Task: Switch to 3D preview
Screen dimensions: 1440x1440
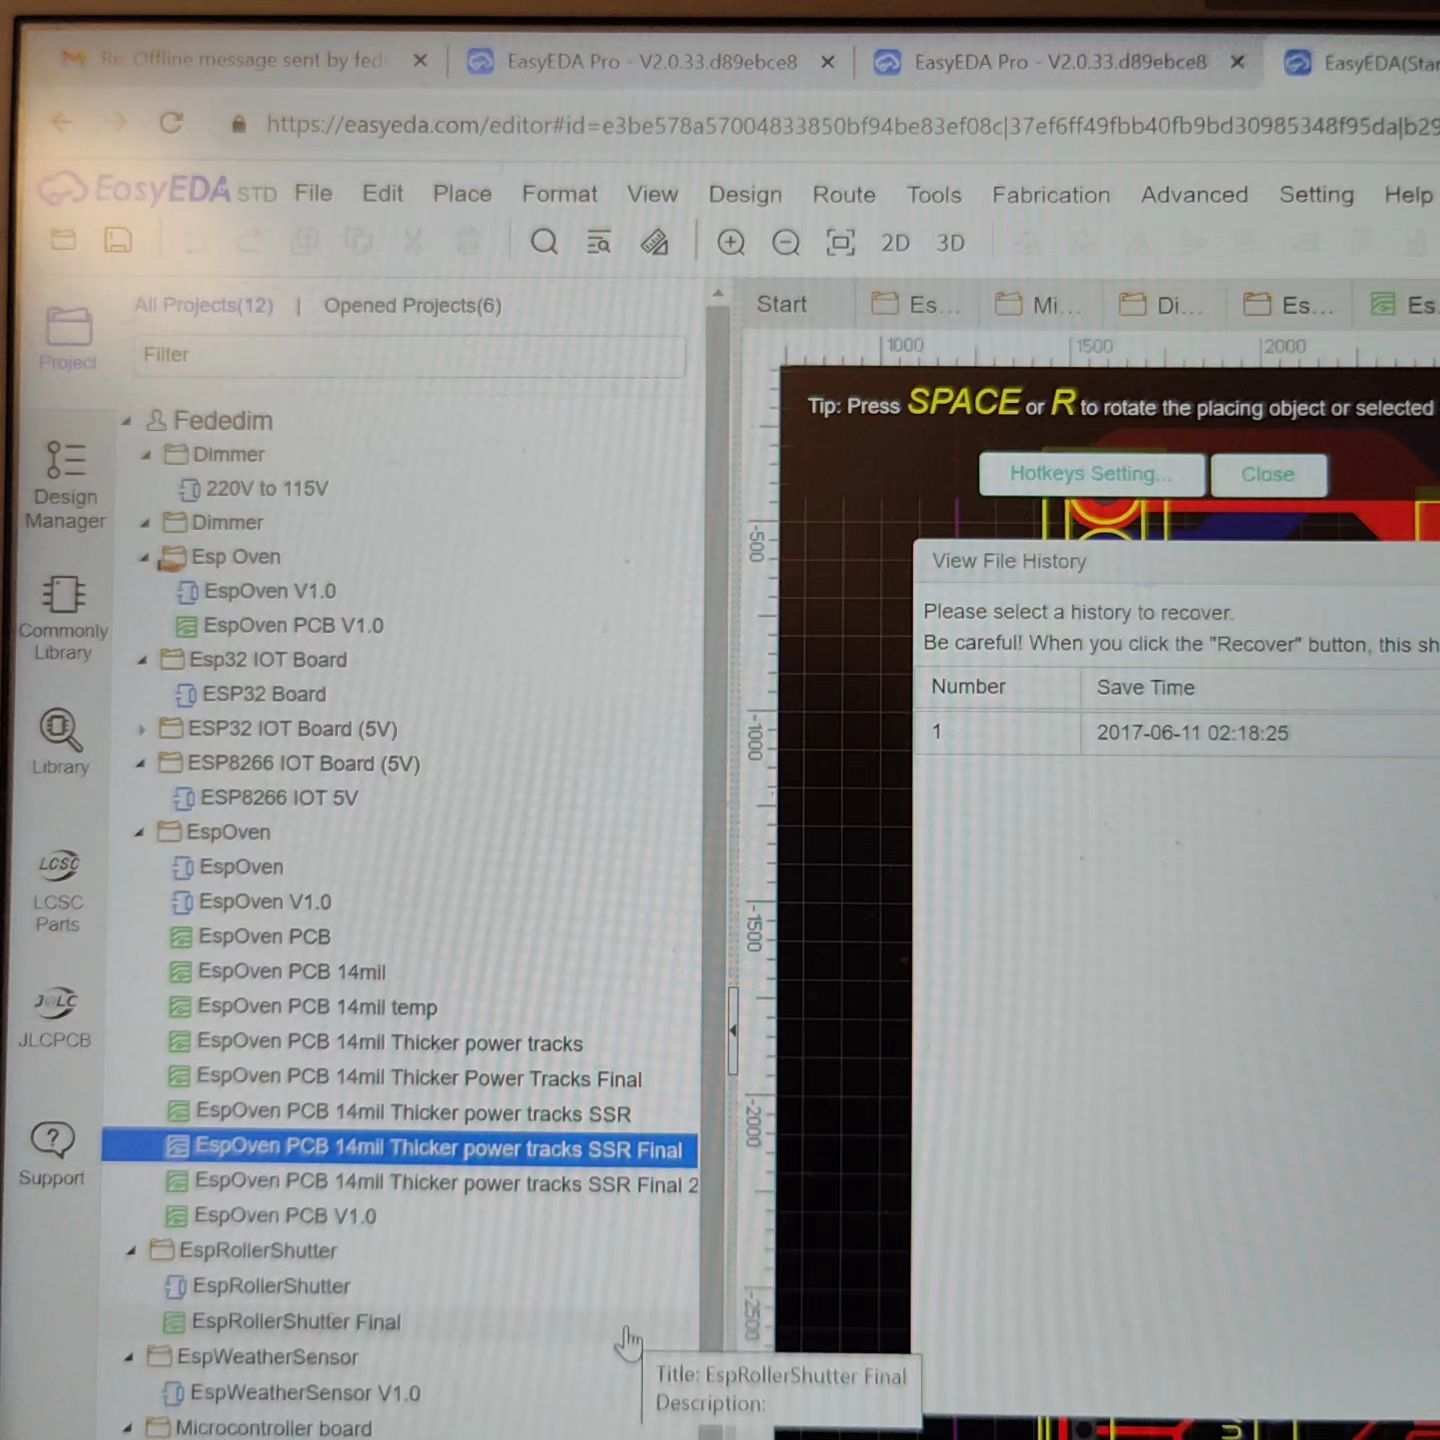Action: (x=950, y=243)
